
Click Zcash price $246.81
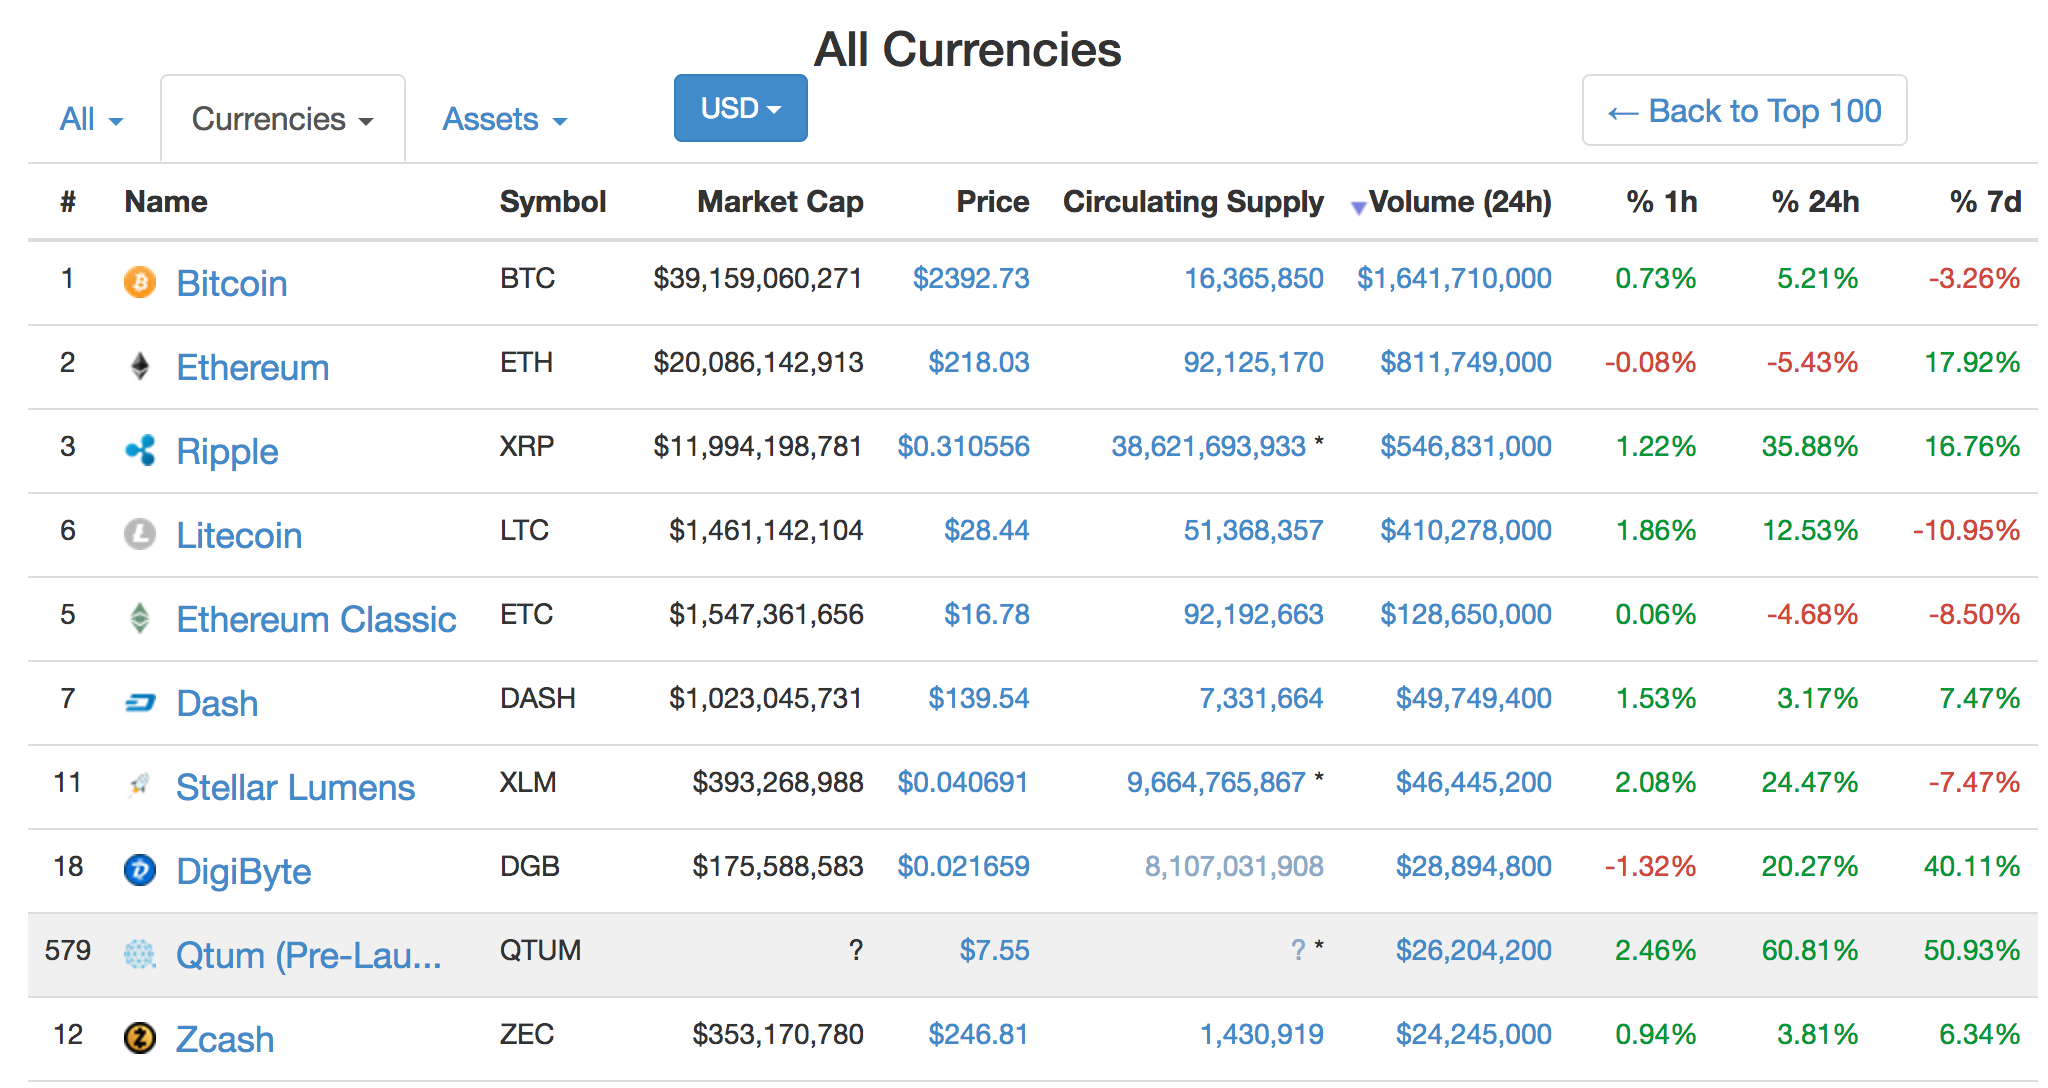point(978,1034)
